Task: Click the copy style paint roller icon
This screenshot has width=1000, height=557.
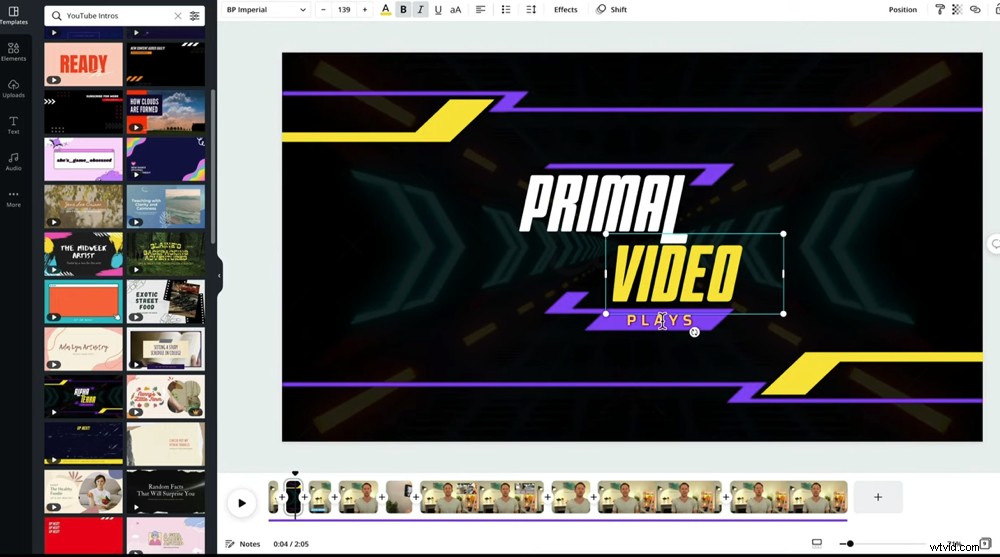Action: 939,10
